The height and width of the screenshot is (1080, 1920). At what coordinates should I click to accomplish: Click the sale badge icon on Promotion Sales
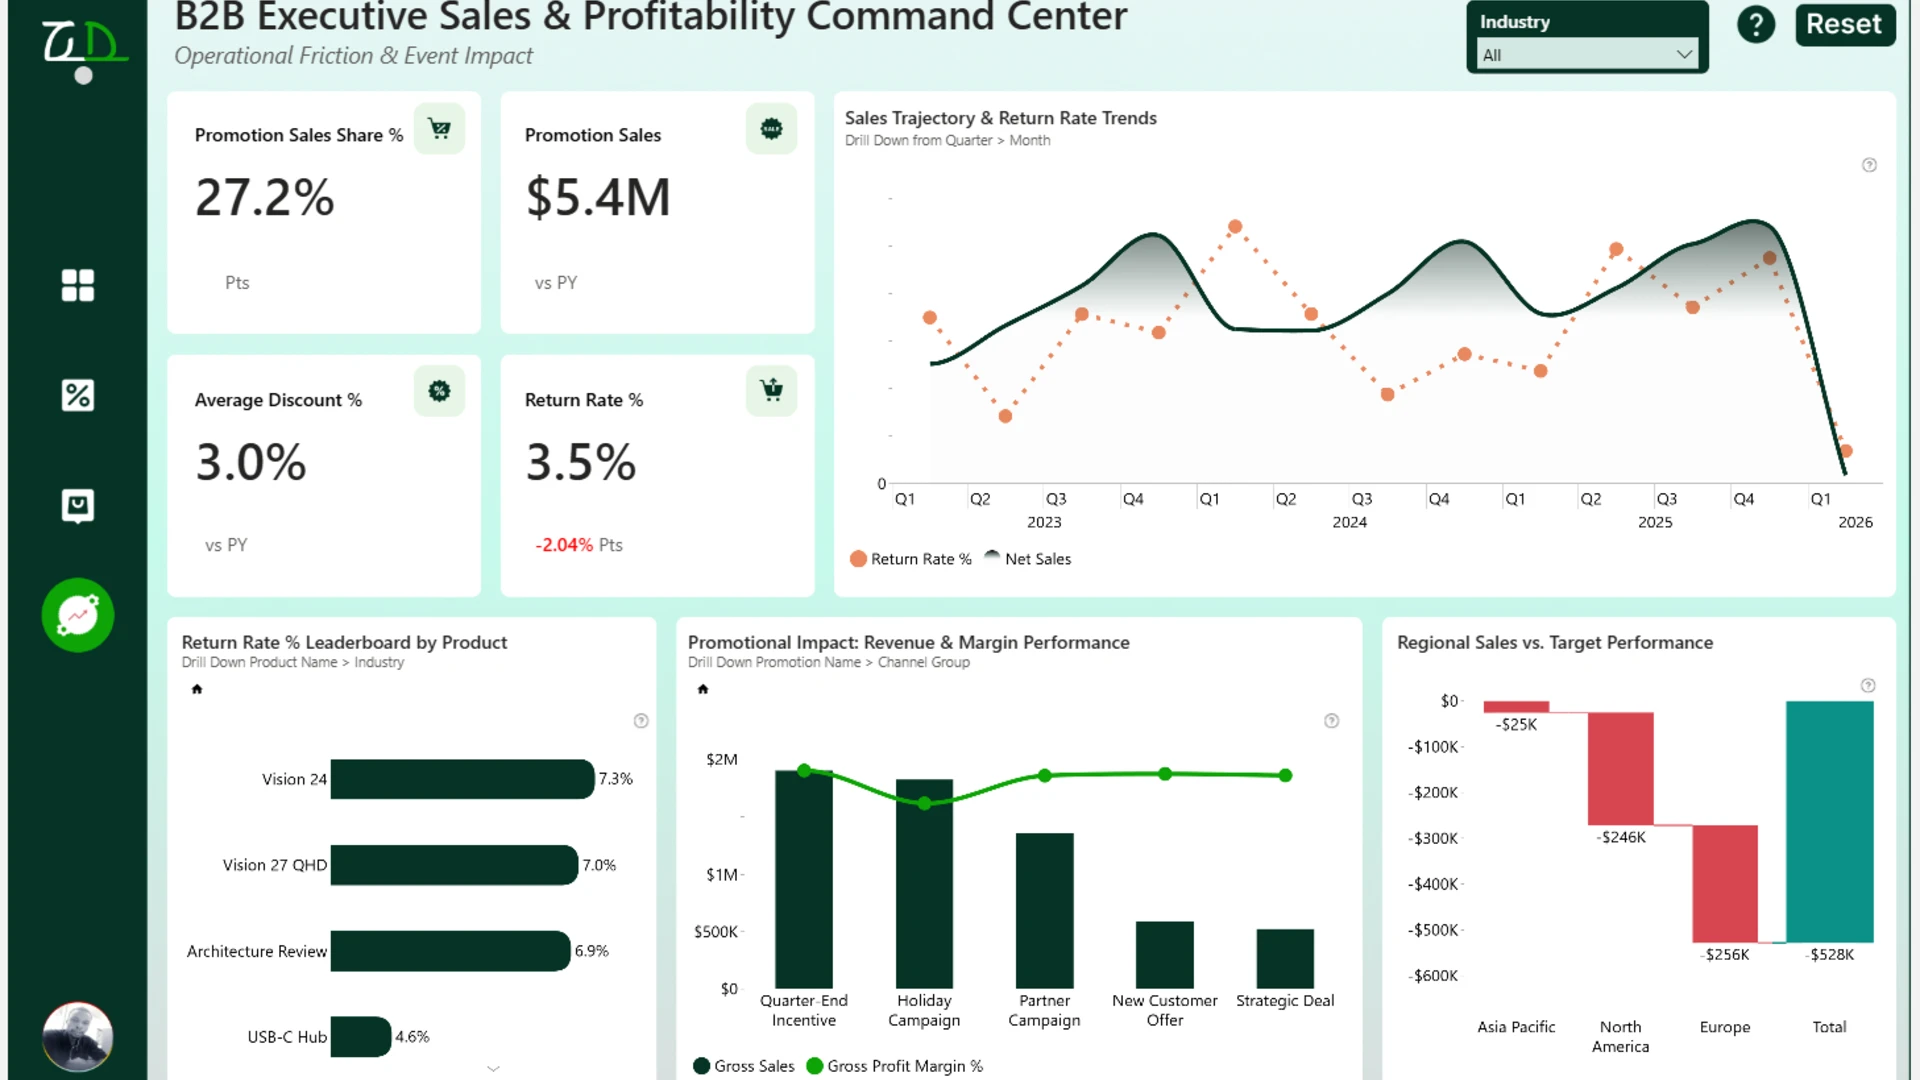click(771, 129)
